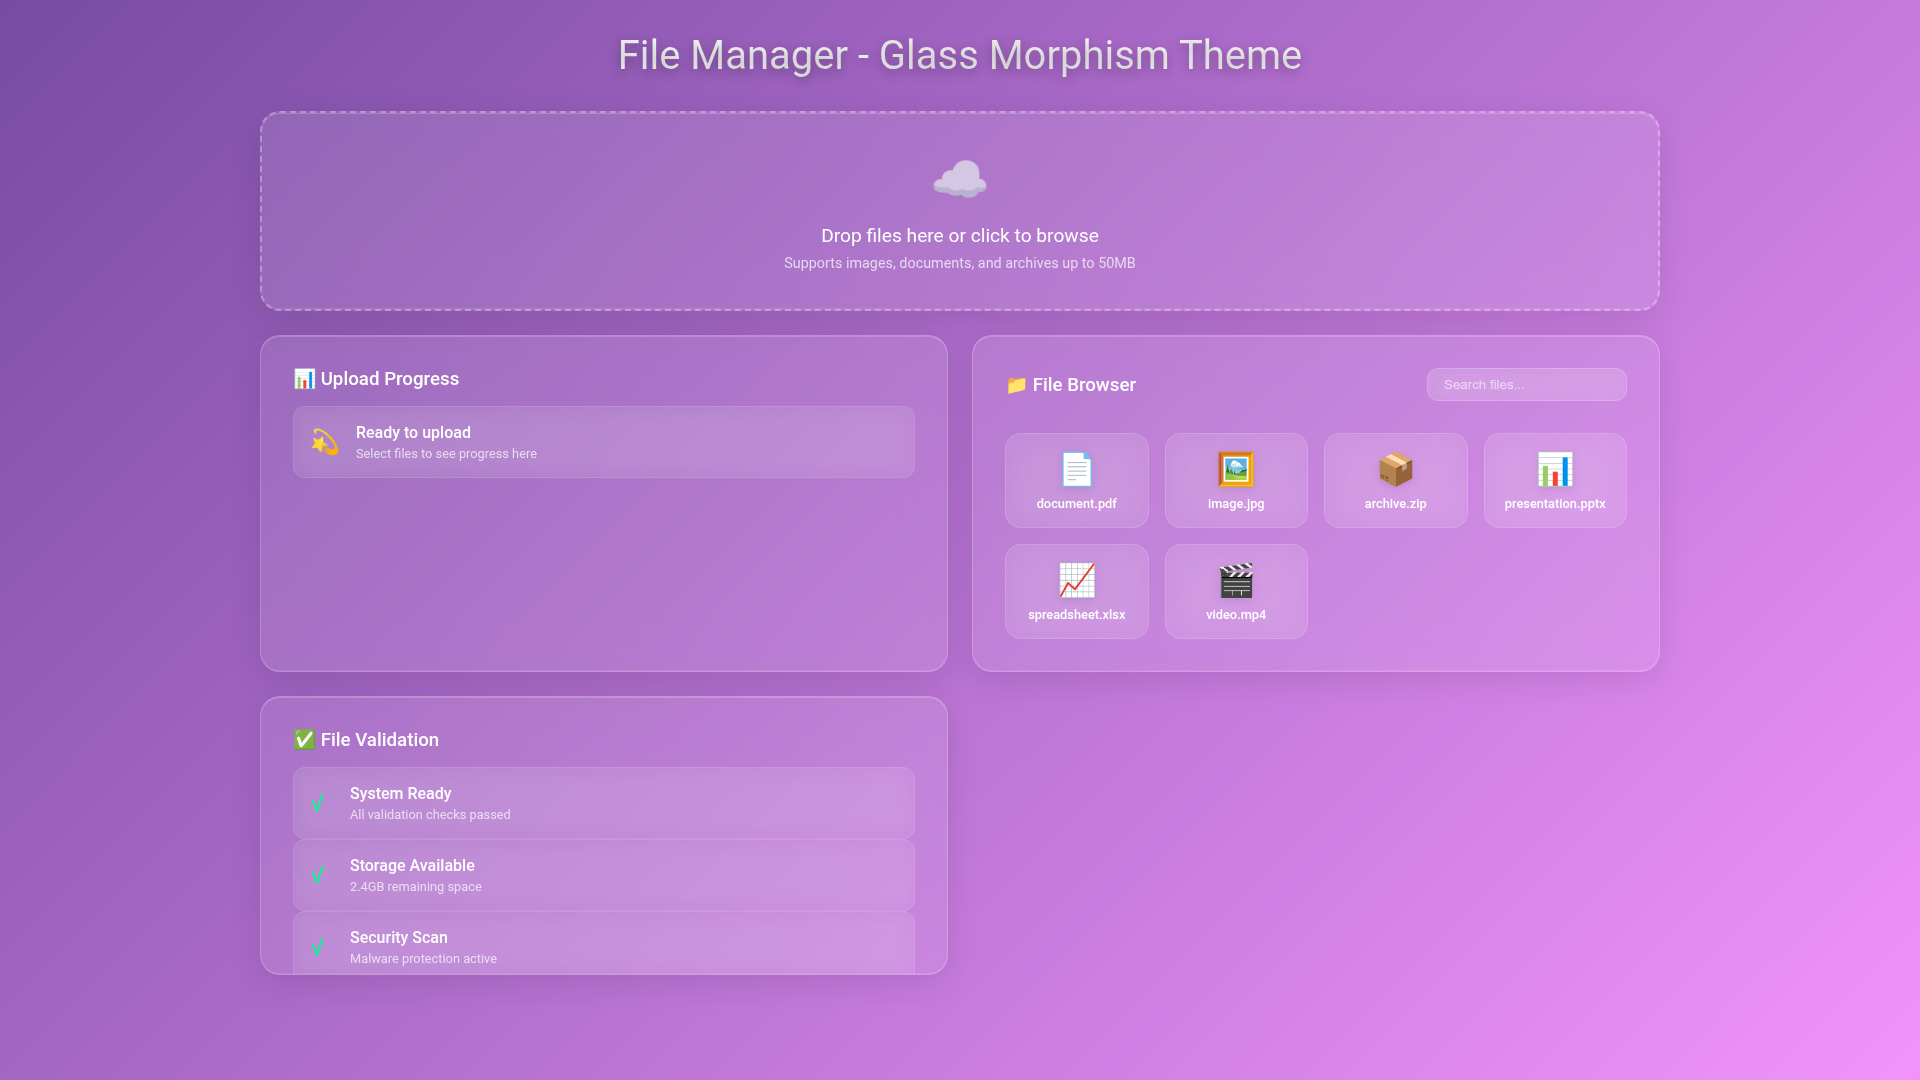Click the Ready to upload star icon
The image size is (1920, 1080).
point(324,442)
